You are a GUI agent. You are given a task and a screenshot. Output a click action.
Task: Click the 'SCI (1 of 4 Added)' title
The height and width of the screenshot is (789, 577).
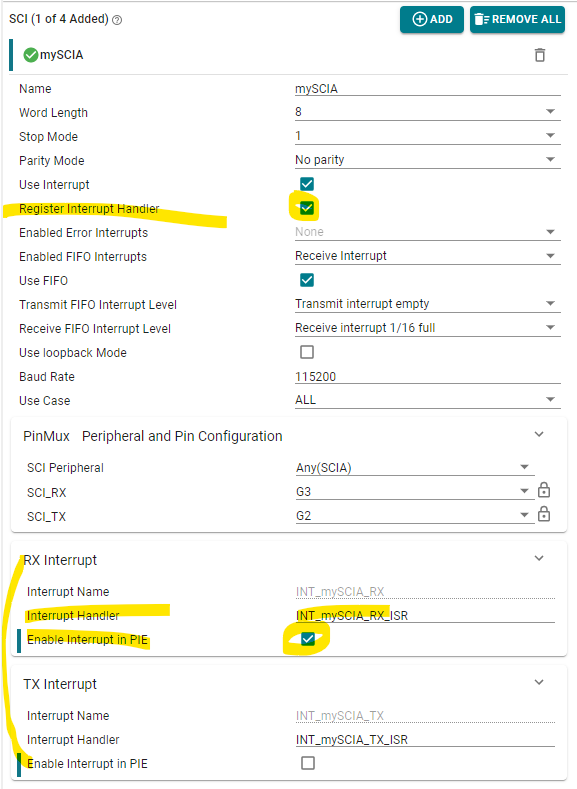[x=59, y=19]
